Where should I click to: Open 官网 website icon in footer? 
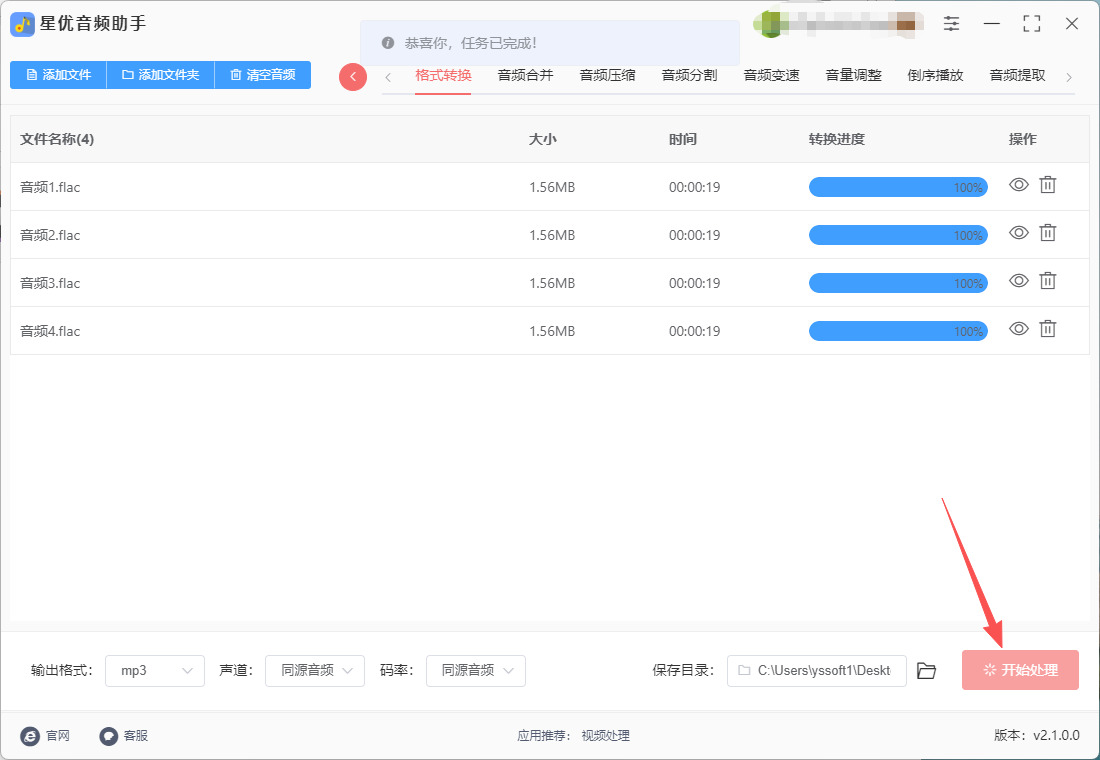tap(31, 736)
